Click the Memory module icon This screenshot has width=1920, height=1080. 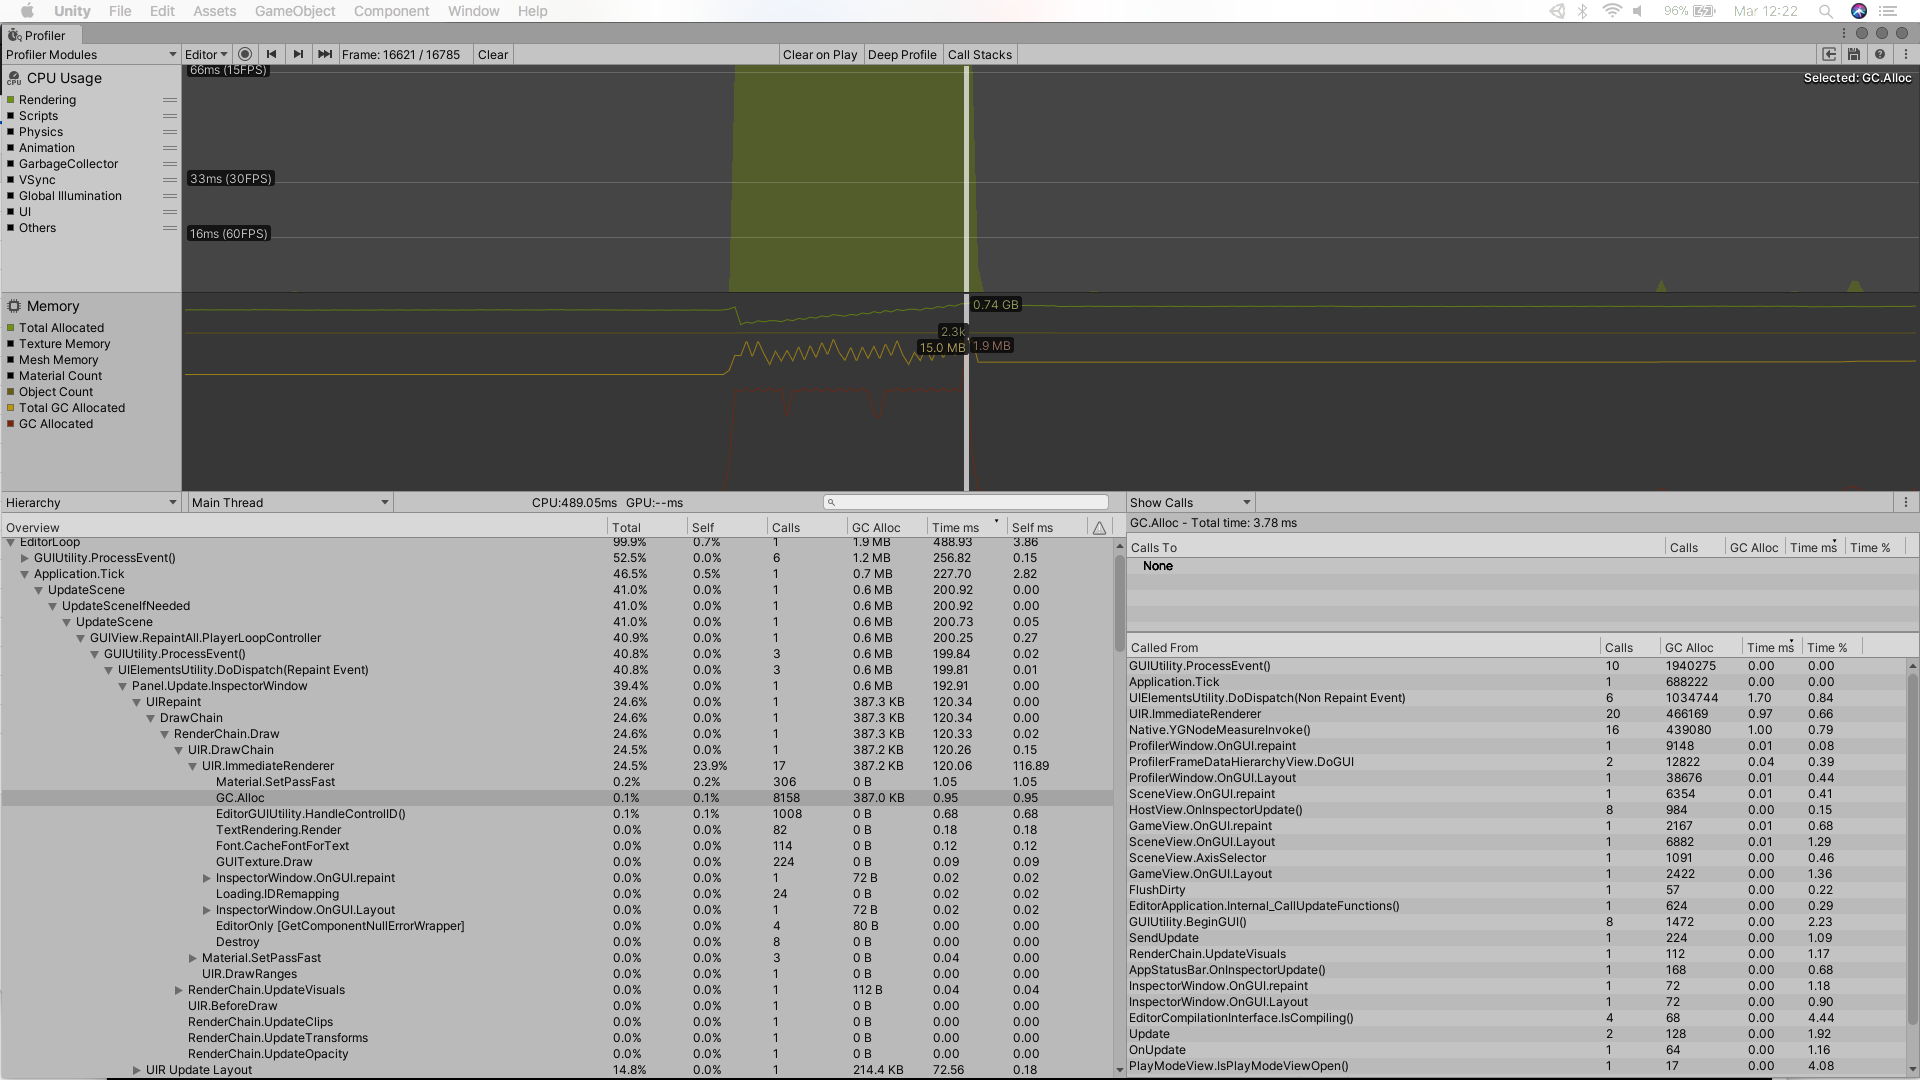pos(14,306)
